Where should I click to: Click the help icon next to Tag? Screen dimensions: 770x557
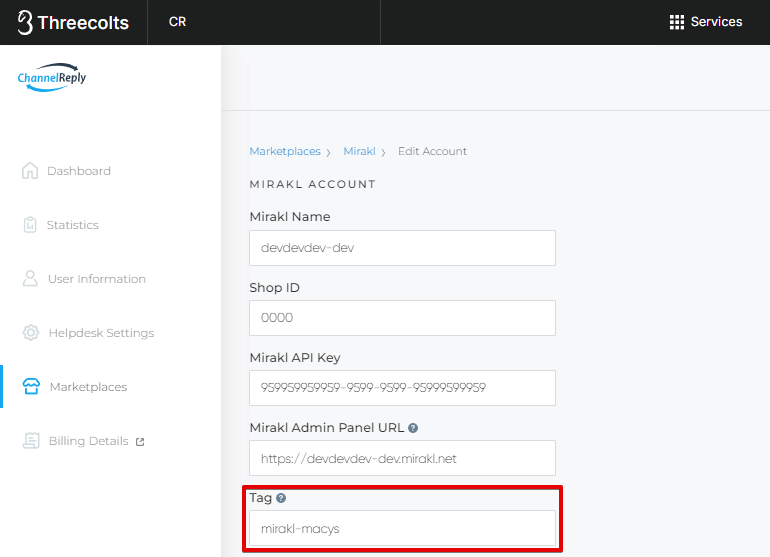click(x=281, y=498)
